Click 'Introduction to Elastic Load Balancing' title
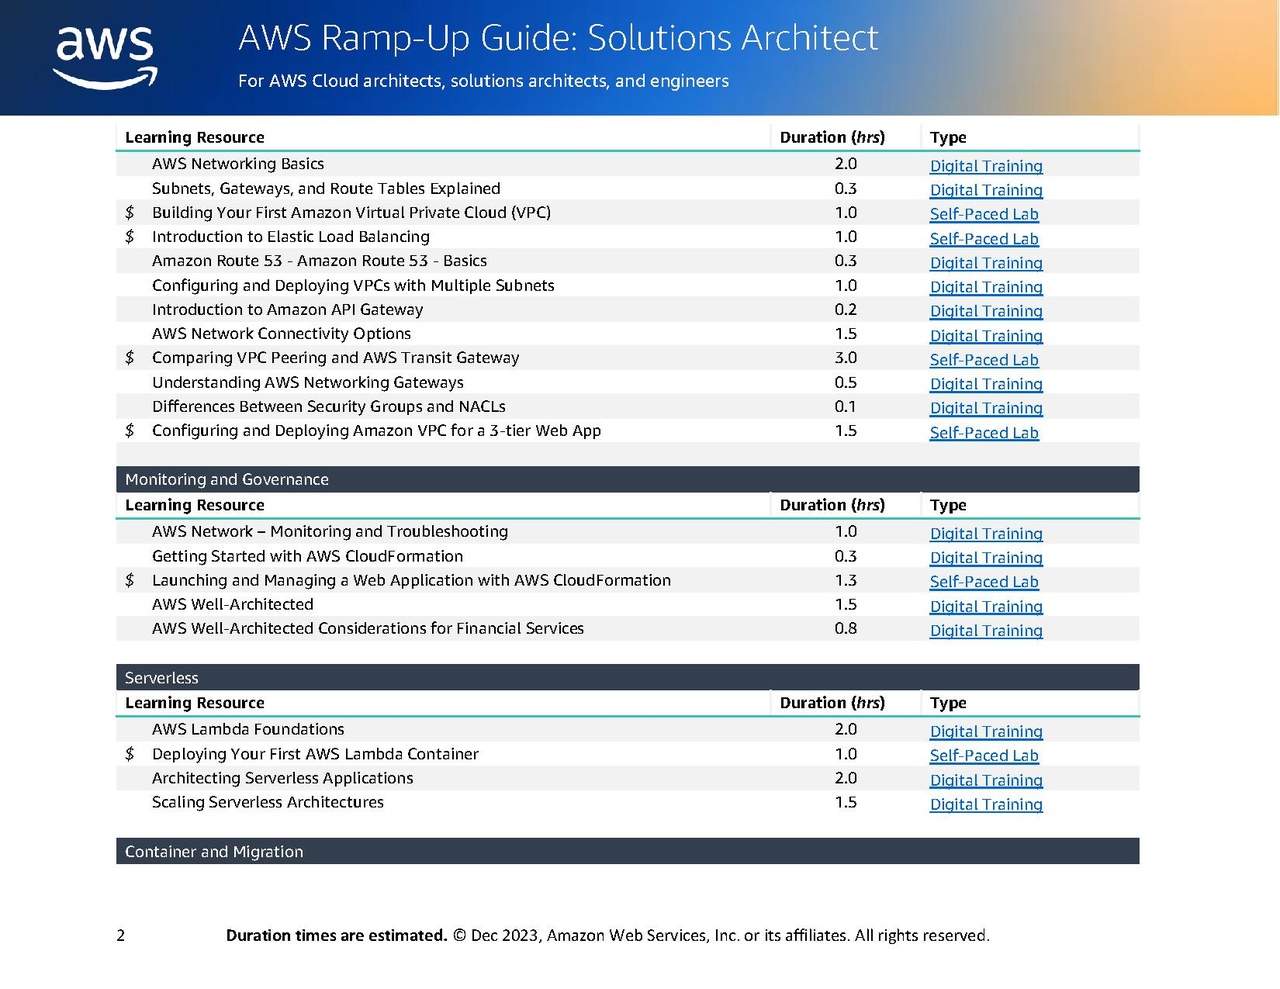1280x989 pixels. pyautogui.click(x=291, y=237)
